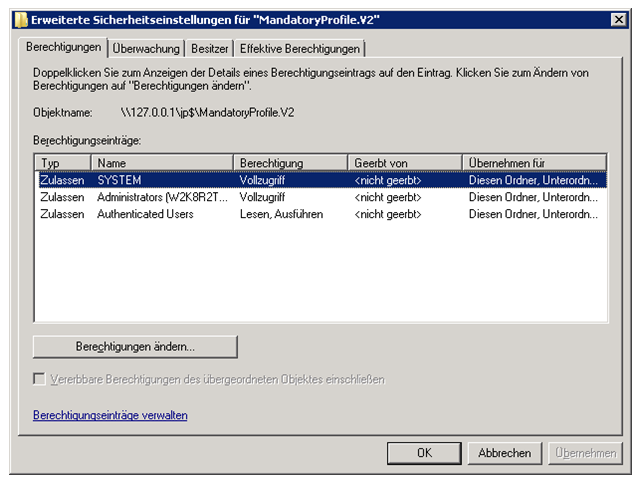Click the Übernehmen button

coord(585,453)
